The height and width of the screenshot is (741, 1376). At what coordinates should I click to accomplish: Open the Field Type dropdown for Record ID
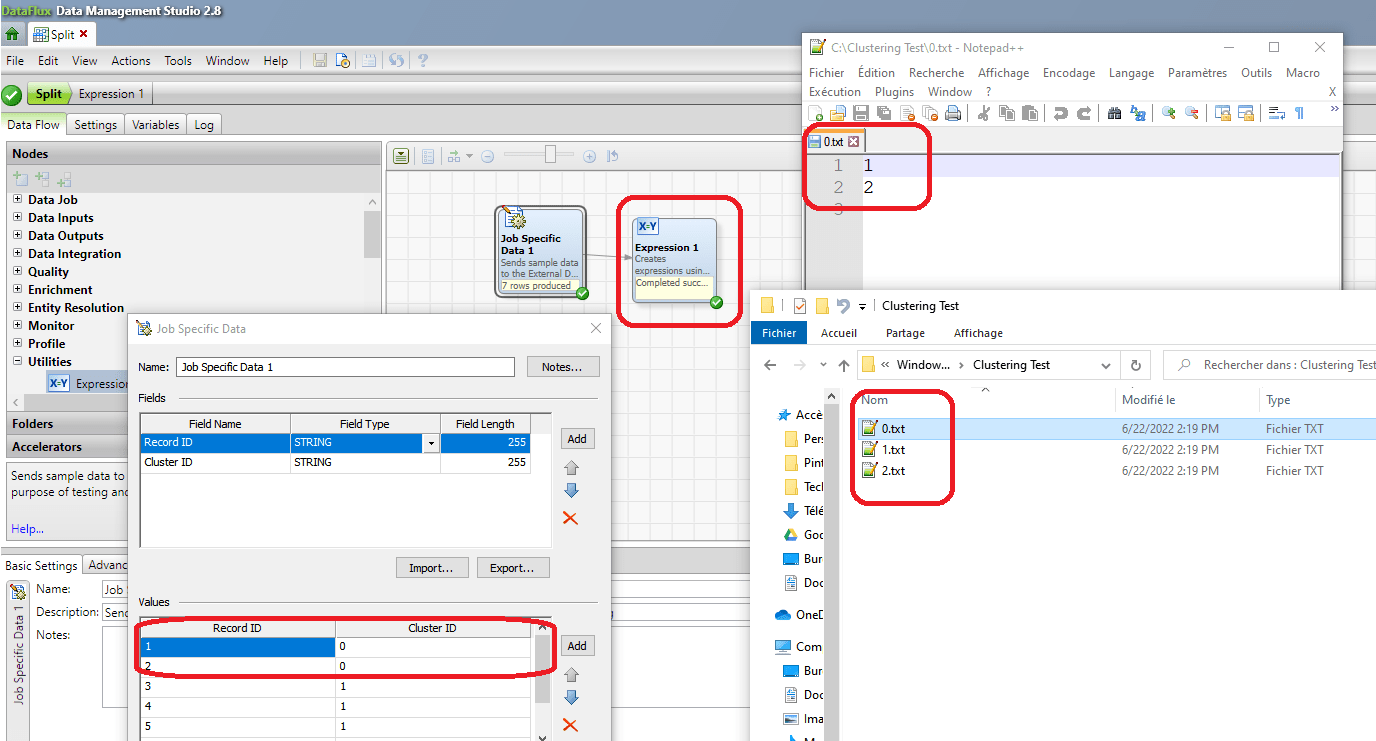(x=433, y=442)
